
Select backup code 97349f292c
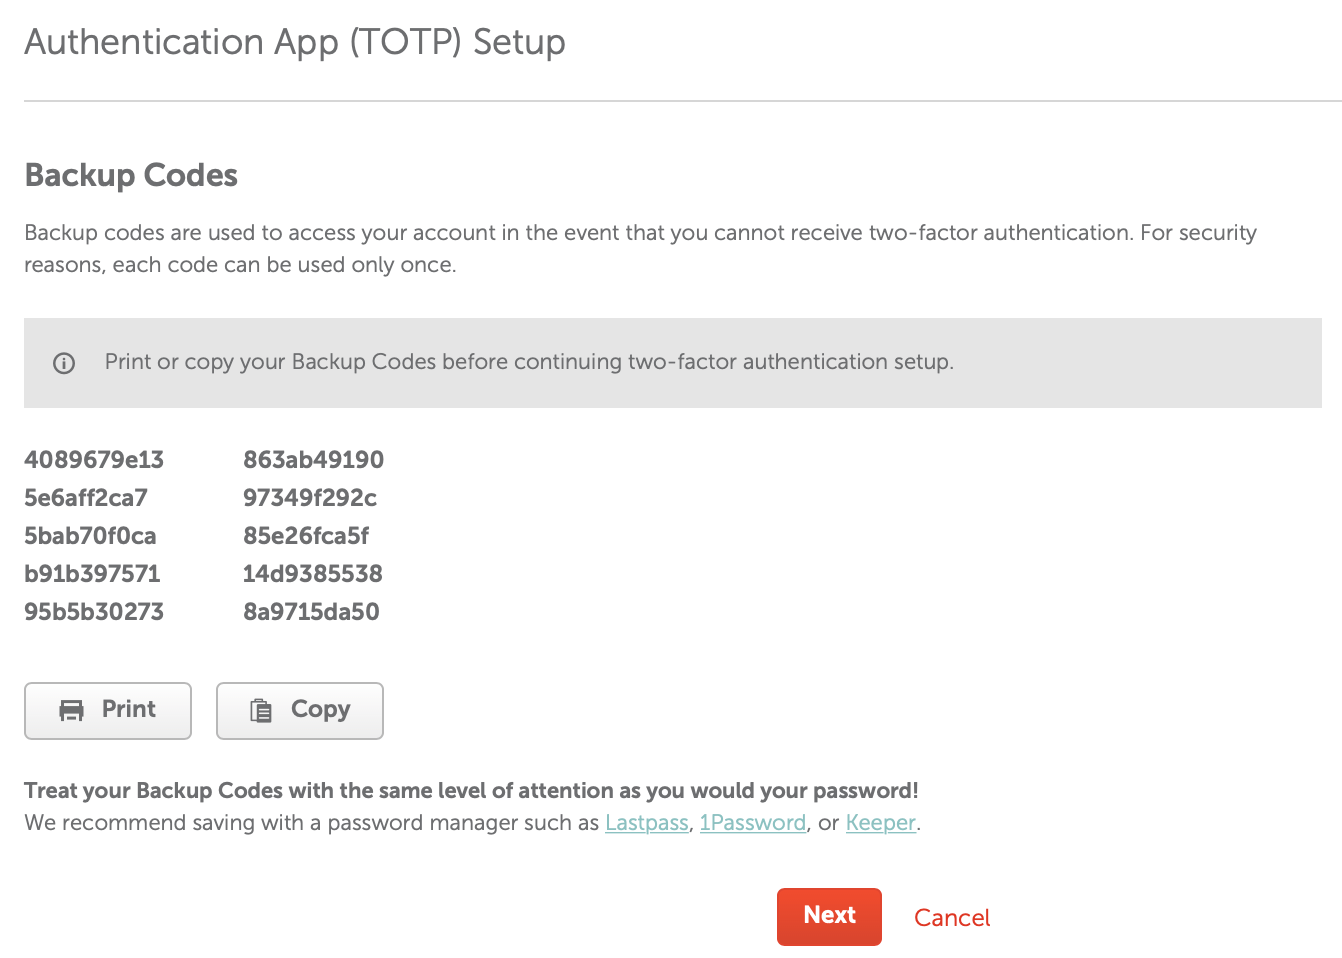(x=310, y=498)
